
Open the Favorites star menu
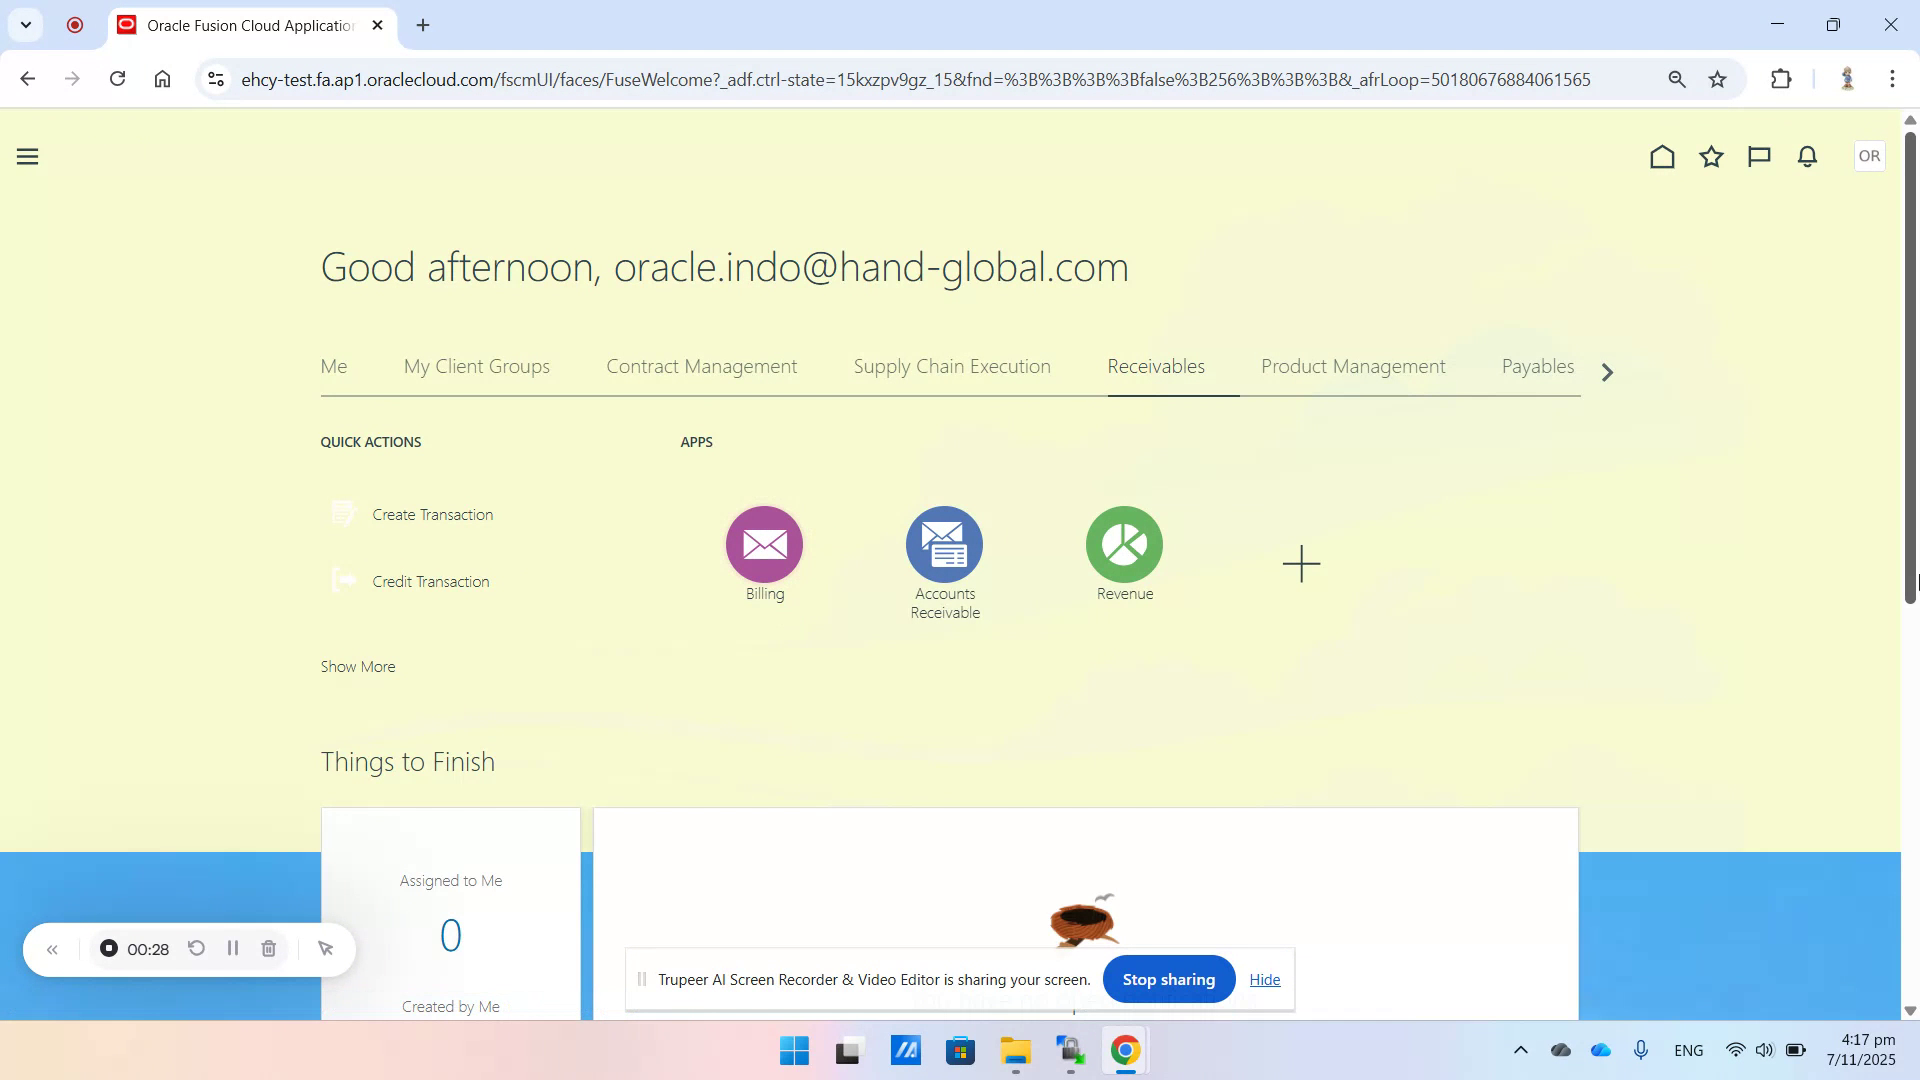[1710, 156]
